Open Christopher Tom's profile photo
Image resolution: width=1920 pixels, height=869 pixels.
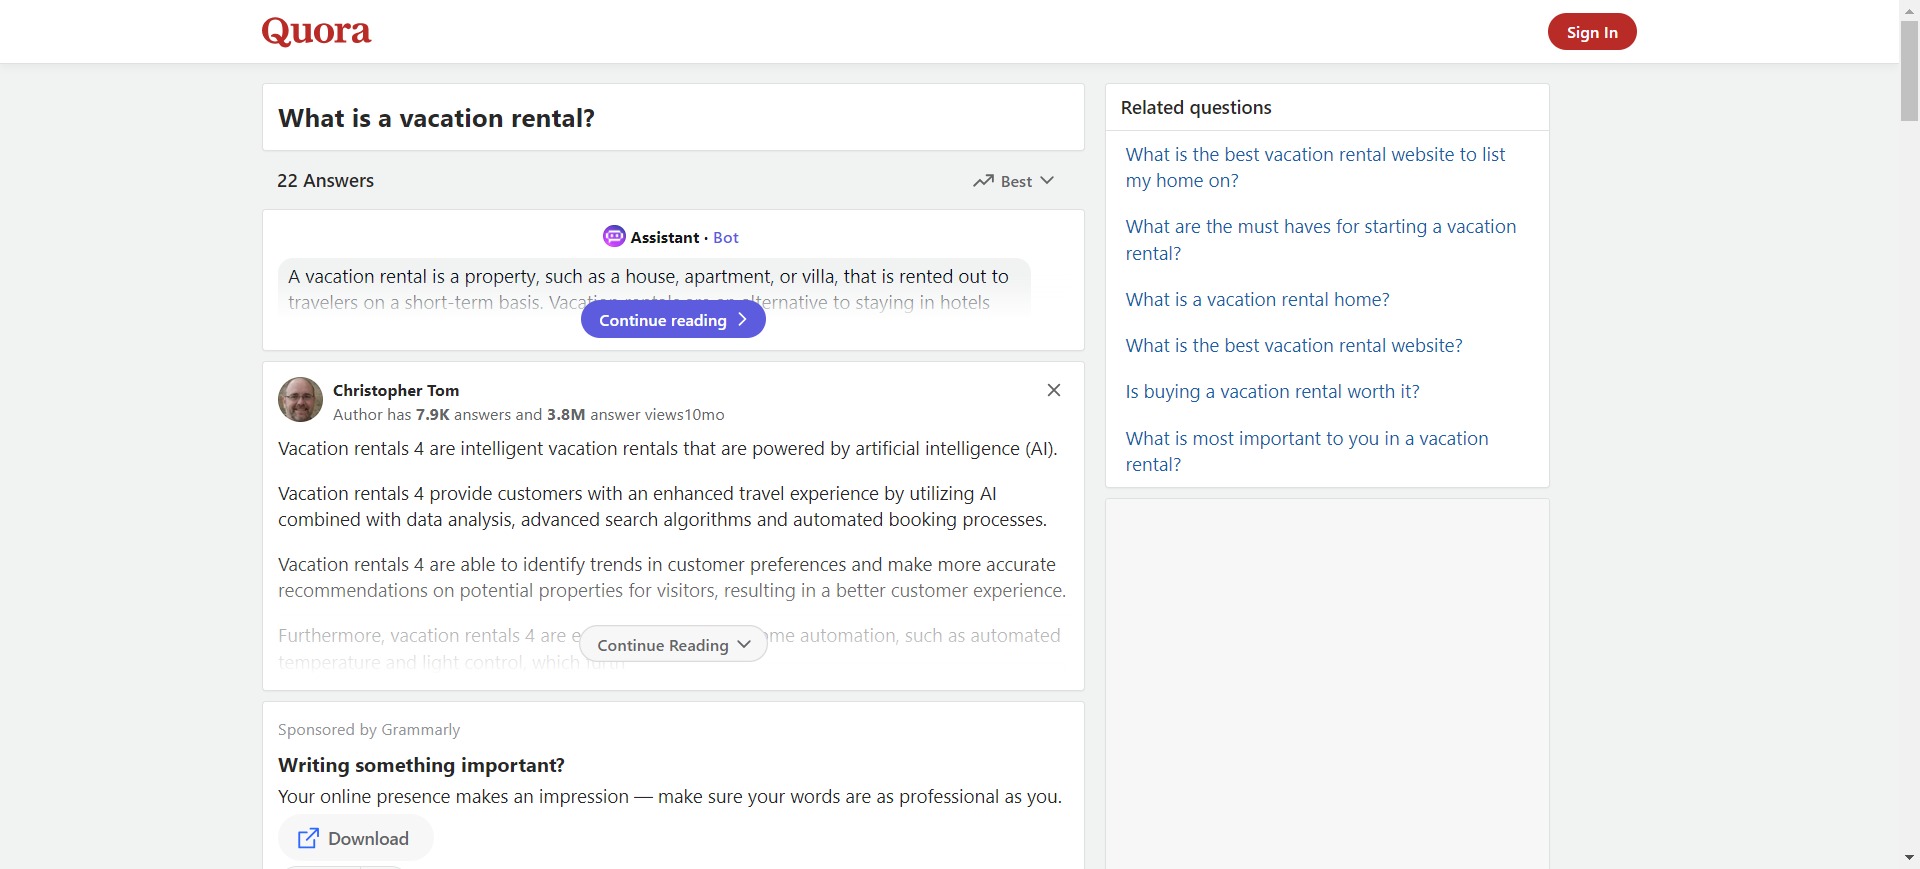[x=300, y=400]
